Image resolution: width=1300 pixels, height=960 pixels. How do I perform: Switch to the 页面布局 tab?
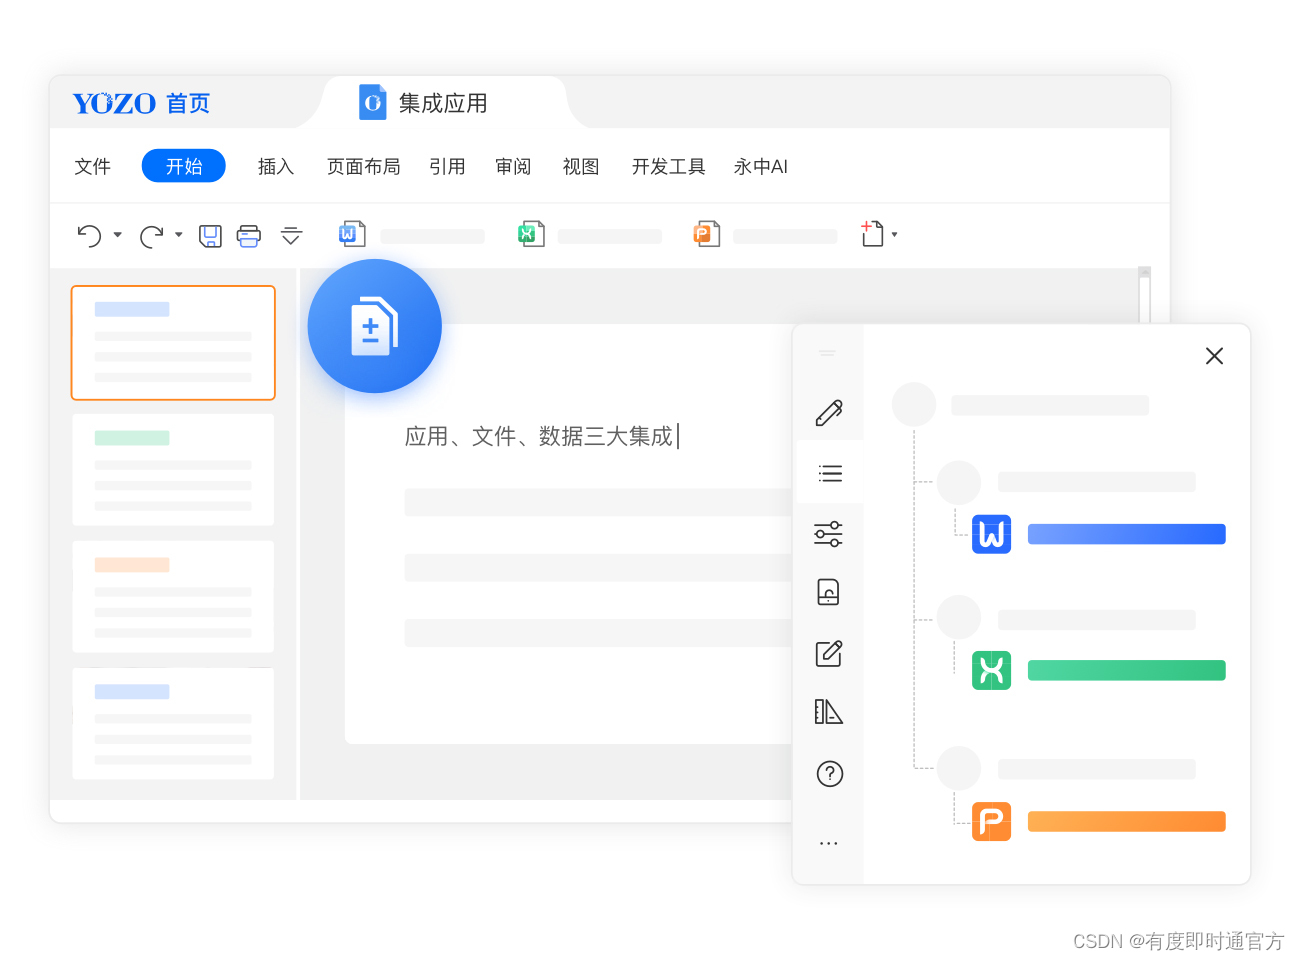(364, 166)
